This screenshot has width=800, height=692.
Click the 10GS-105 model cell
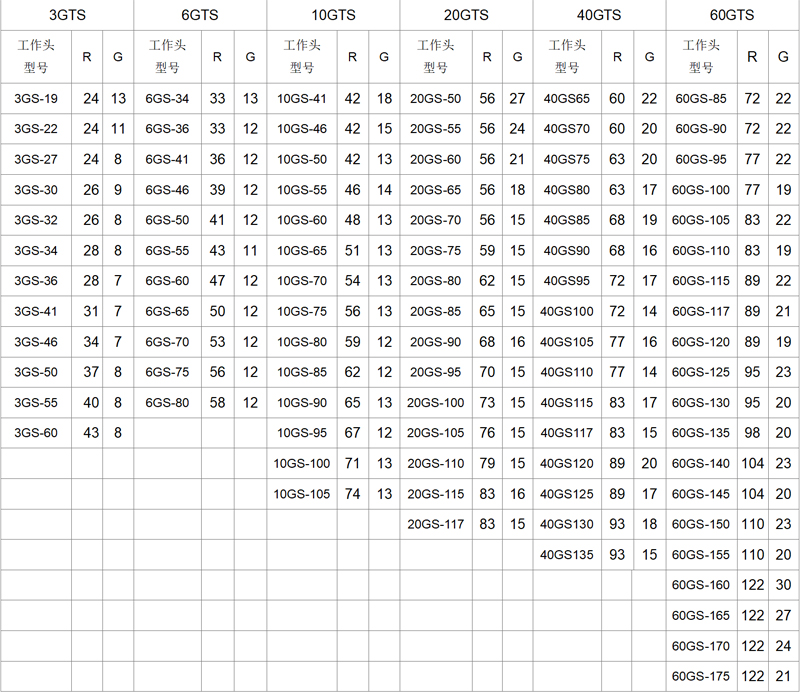[x=301, y=493]
